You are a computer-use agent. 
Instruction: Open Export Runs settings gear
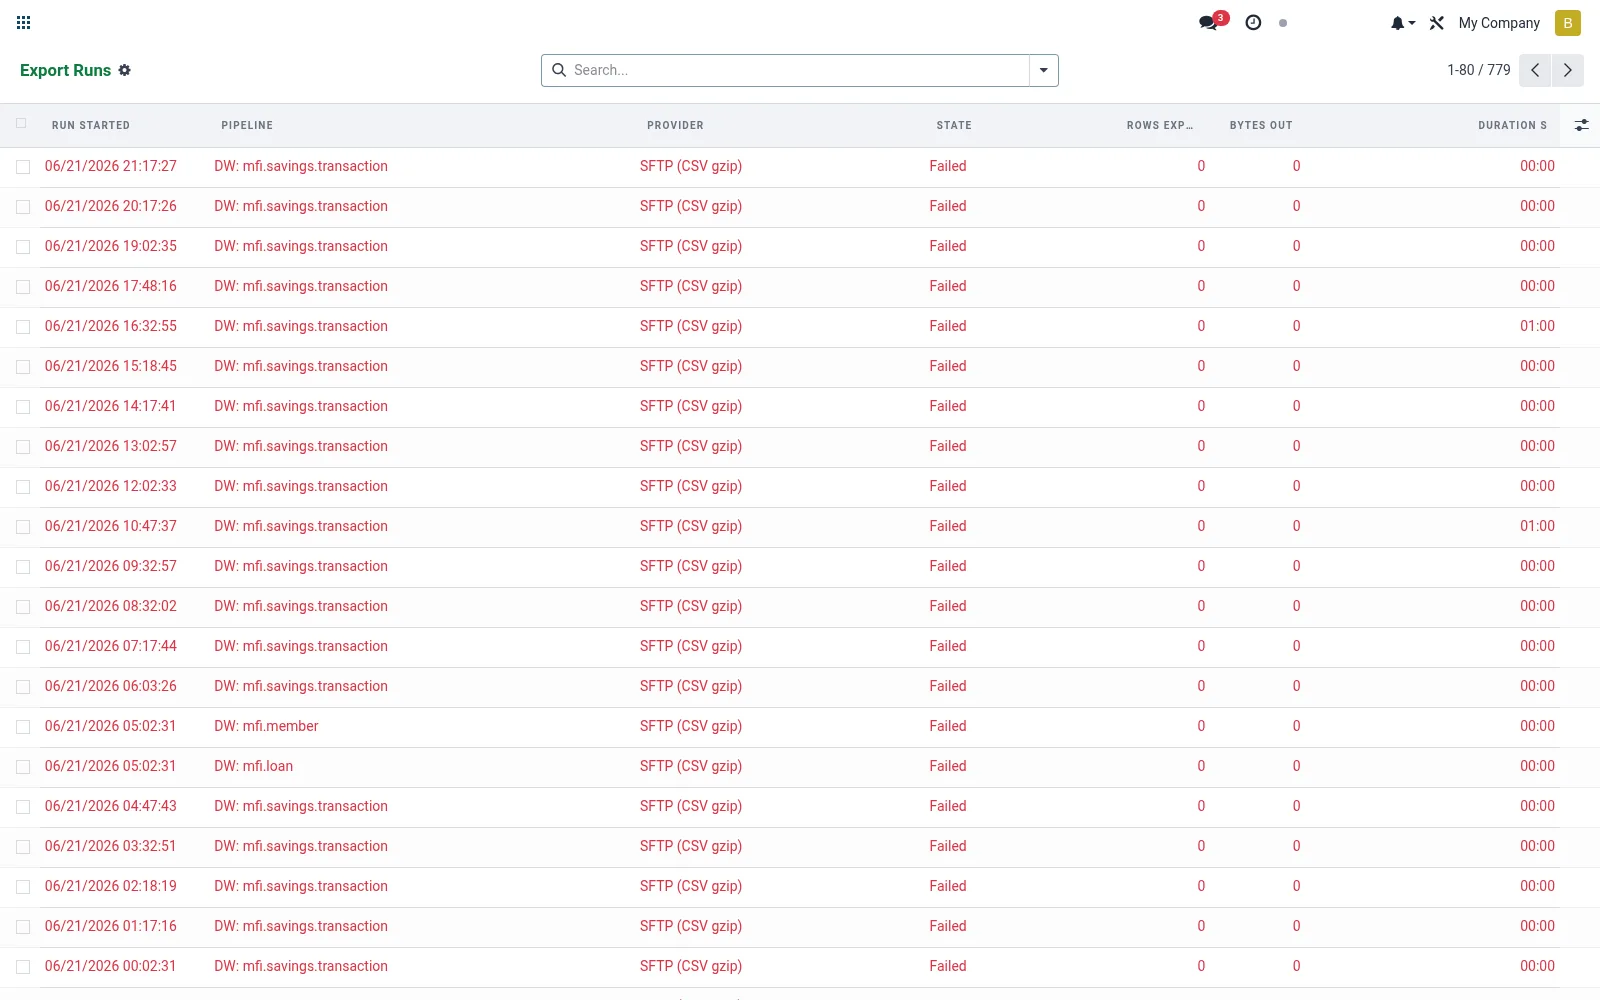click(125, 70)
